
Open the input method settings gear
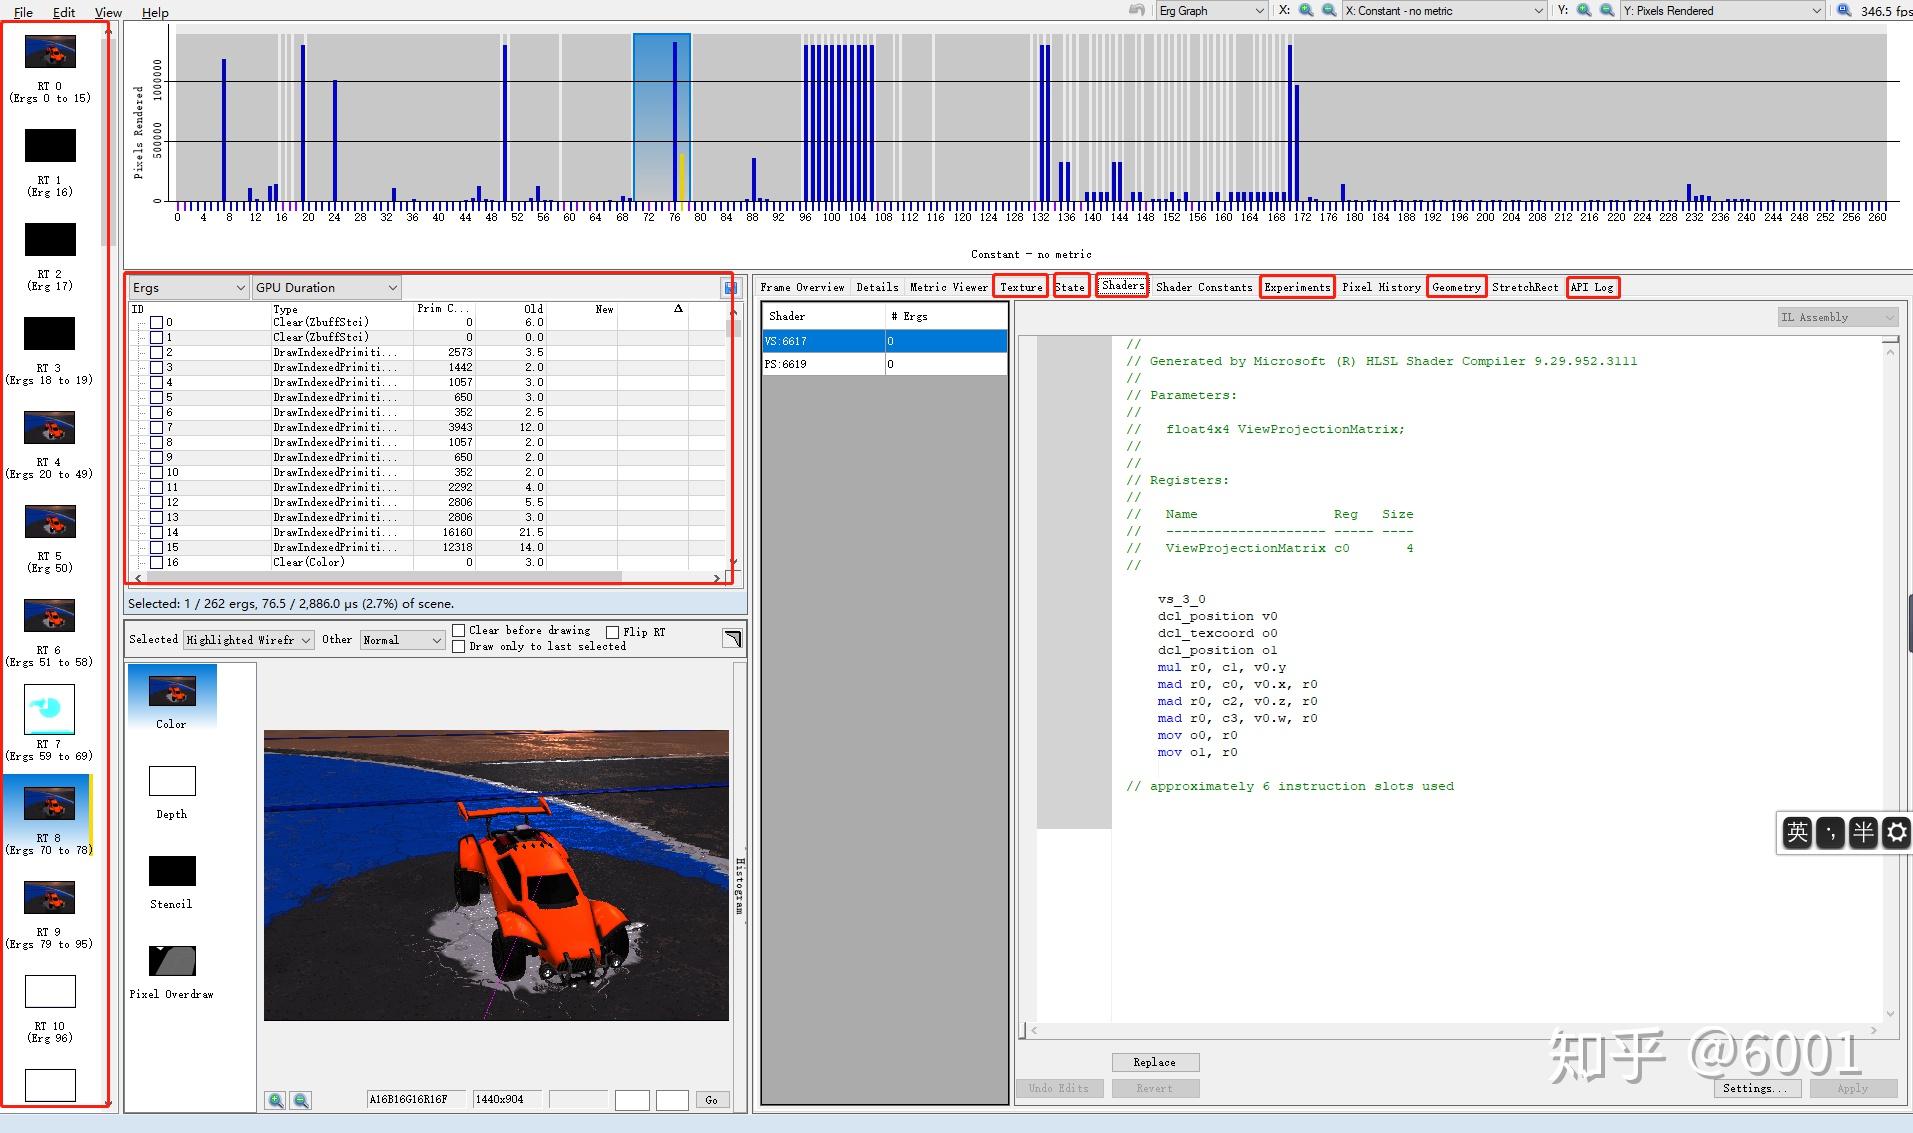[1896, 832]
